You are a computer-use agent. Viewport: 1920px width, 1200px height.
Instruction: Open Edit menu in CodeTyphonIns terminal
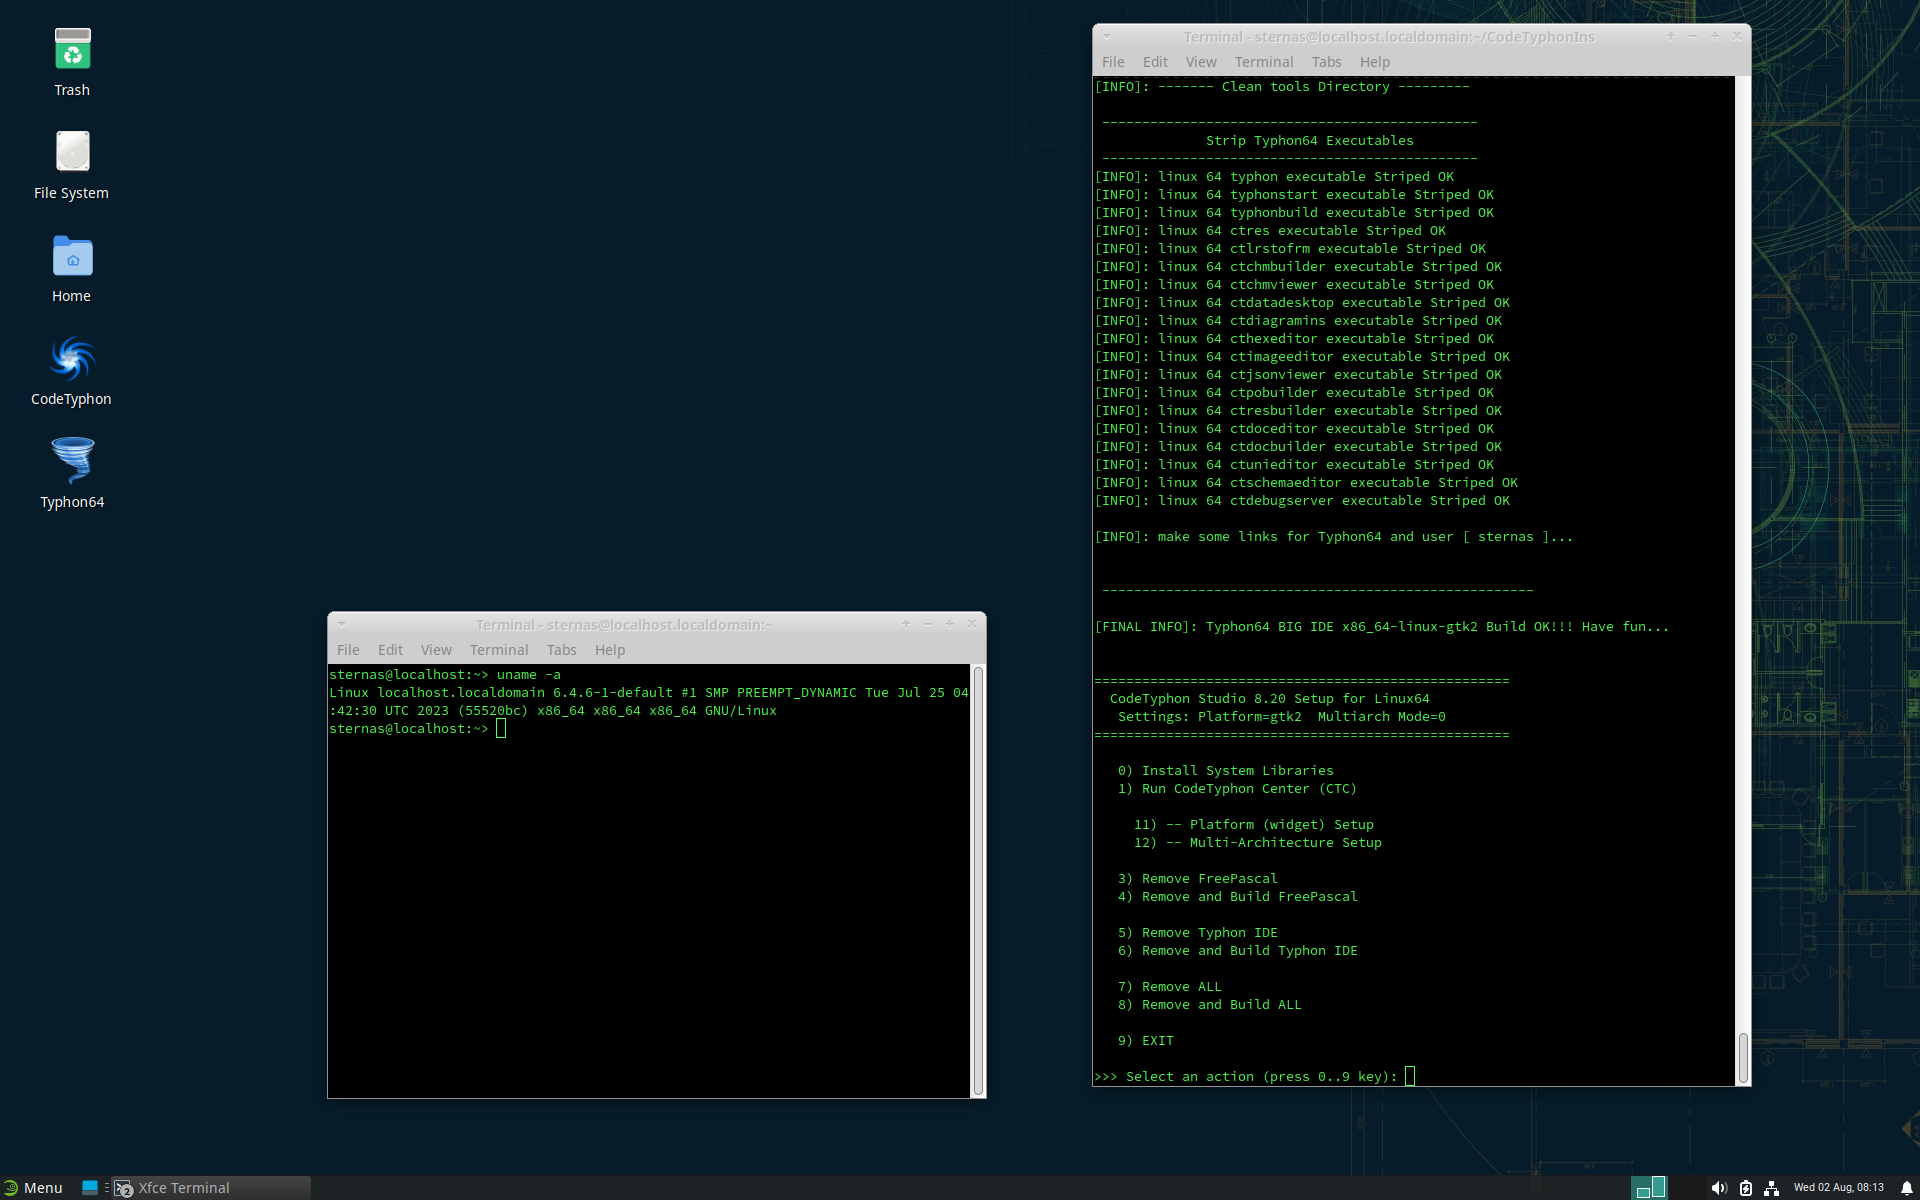pos(1155,62)
